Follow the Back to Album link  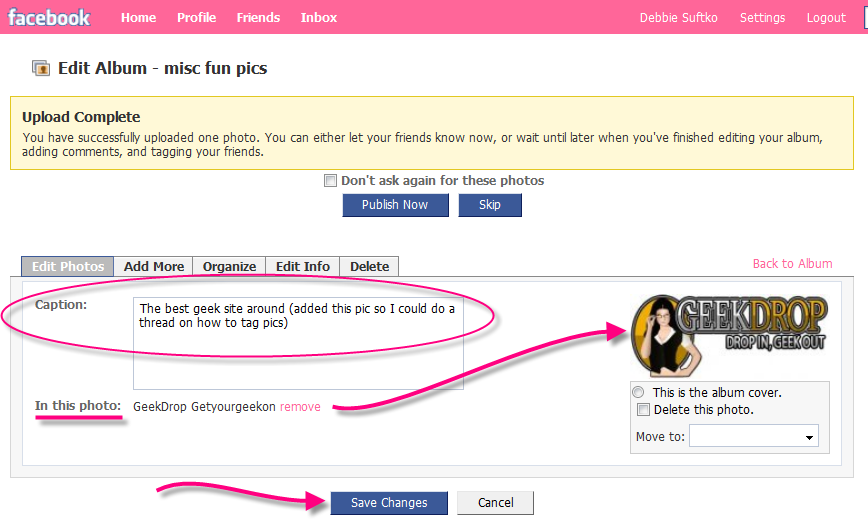[x=792, y=264]
